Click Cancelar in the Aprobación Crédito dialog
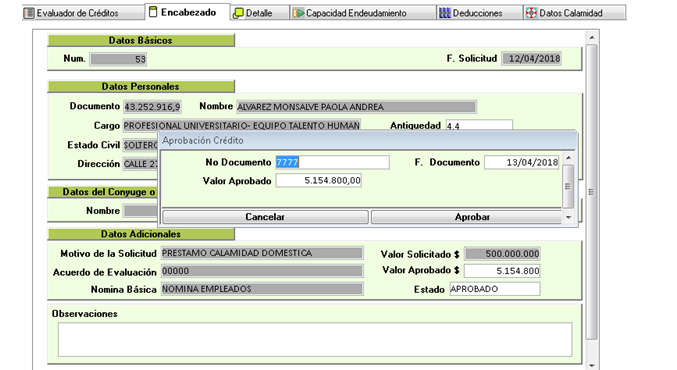The width and height of the screenshot is (677, 370). point(265,217)
